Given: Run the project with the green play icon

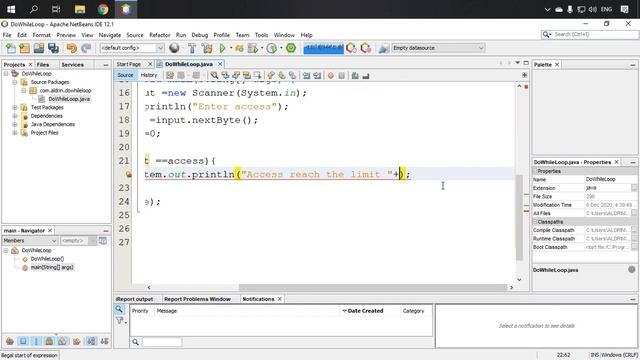Looking at the screenshot, I should [x=222, y=48].
